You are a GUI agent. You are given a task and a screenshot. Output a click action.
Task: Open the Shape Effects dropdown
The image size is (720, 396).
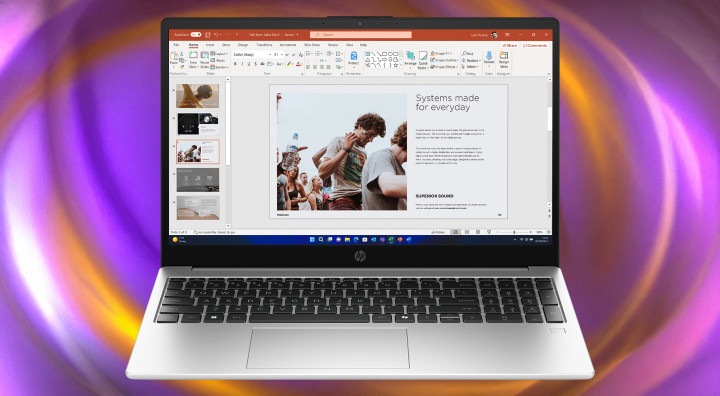444,67
